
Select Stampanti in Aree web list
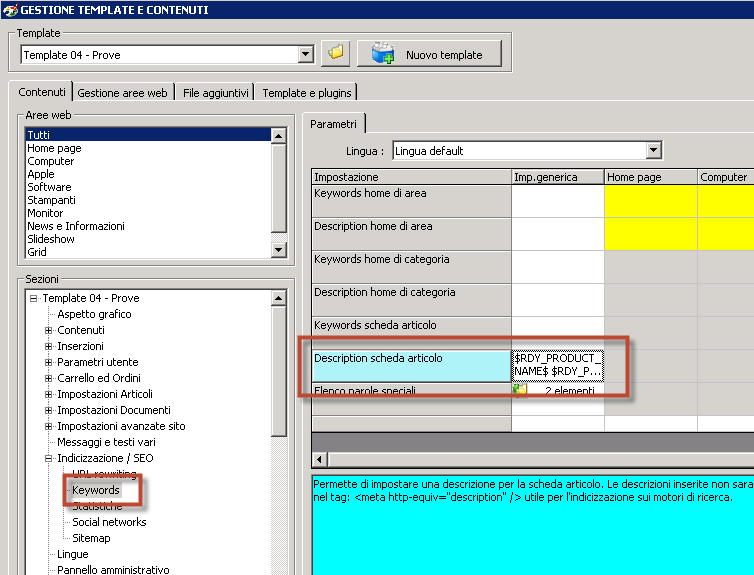tap(148, 200)
